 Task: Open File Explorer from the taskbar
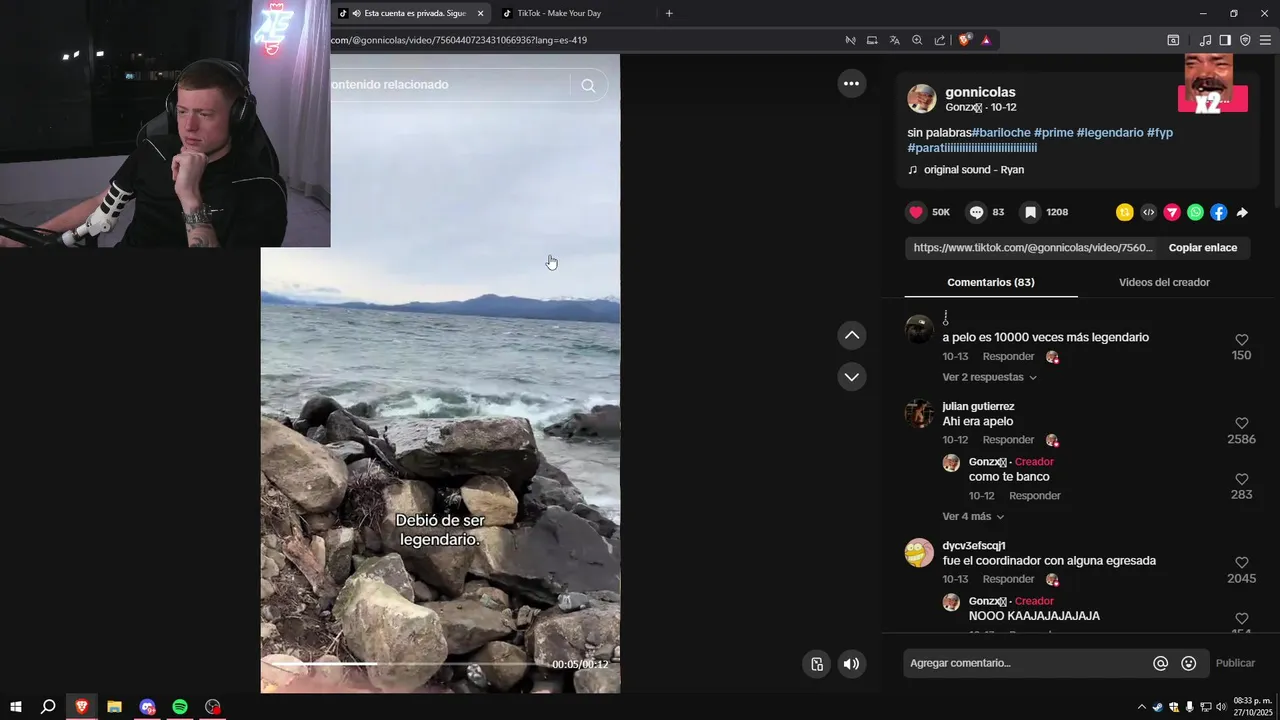click(x=114, y=707)
